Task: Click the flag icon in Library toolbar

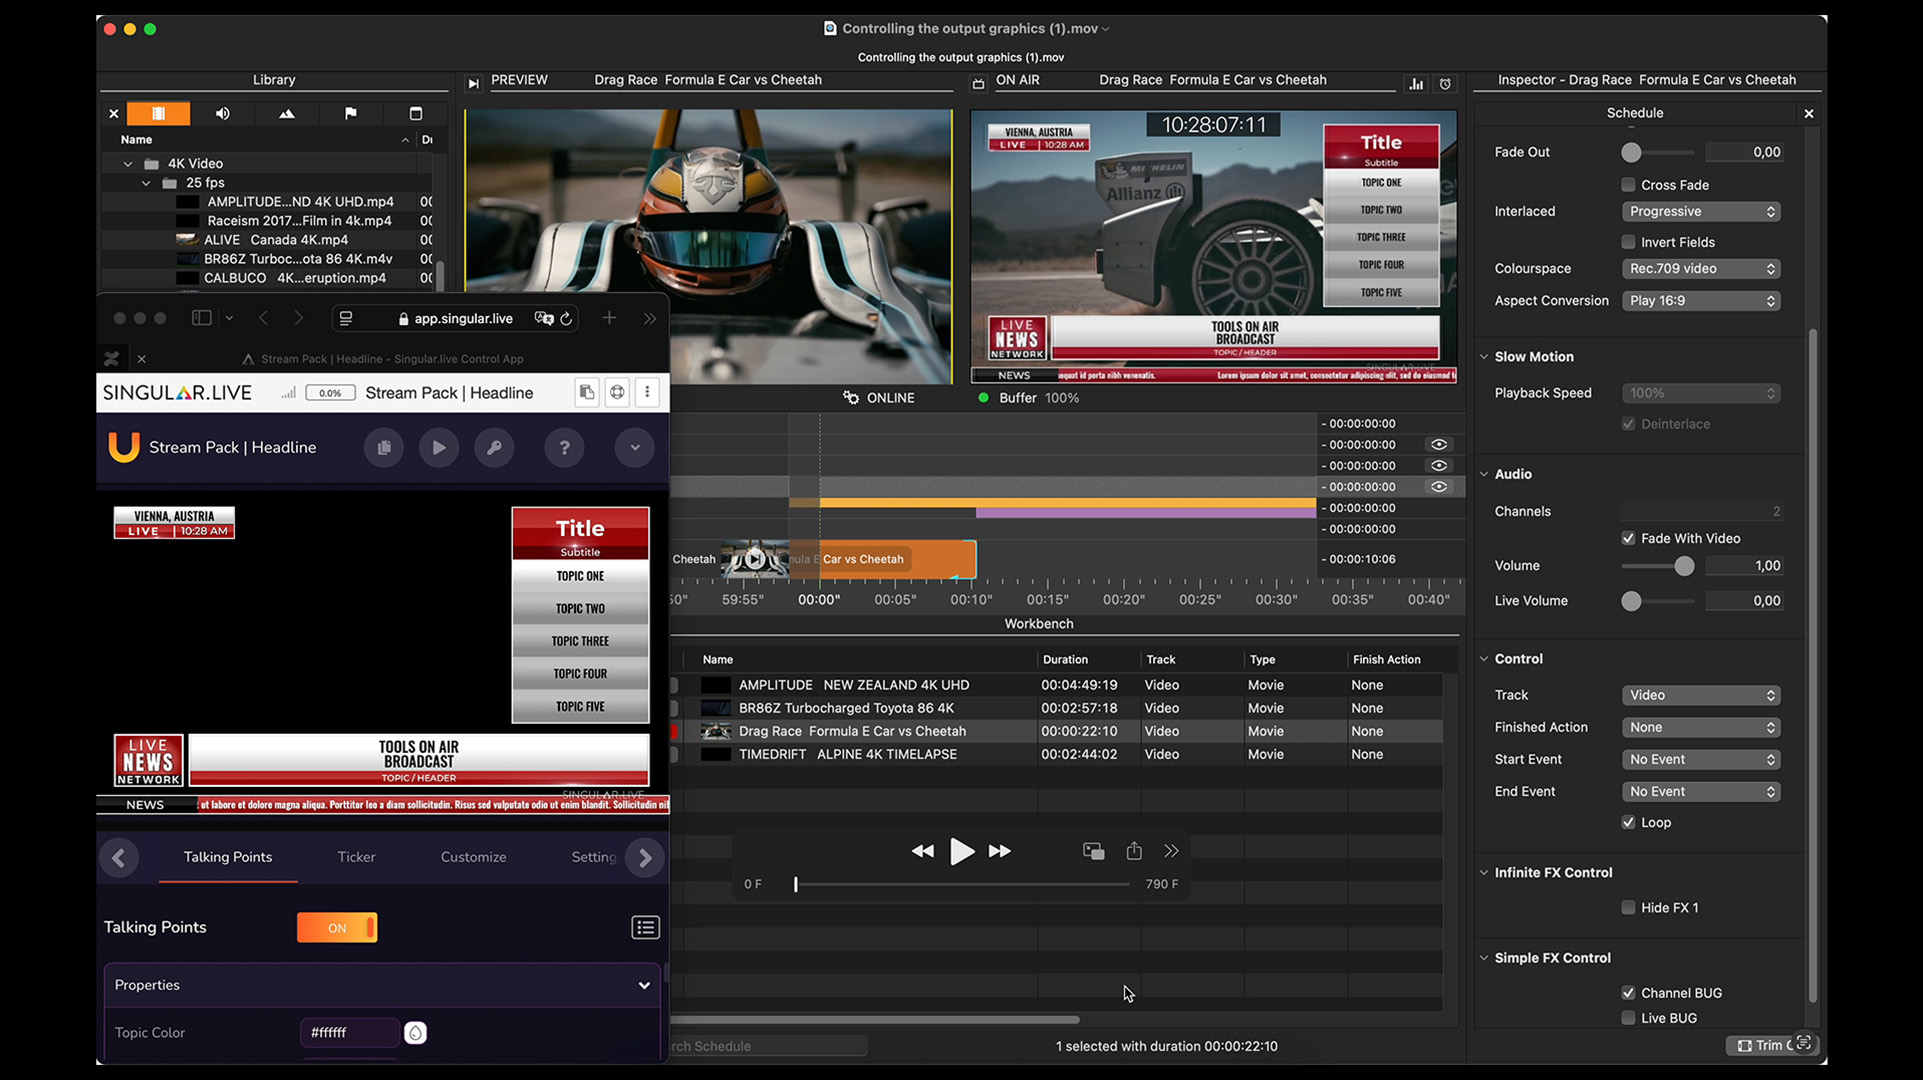Action: 350,114
